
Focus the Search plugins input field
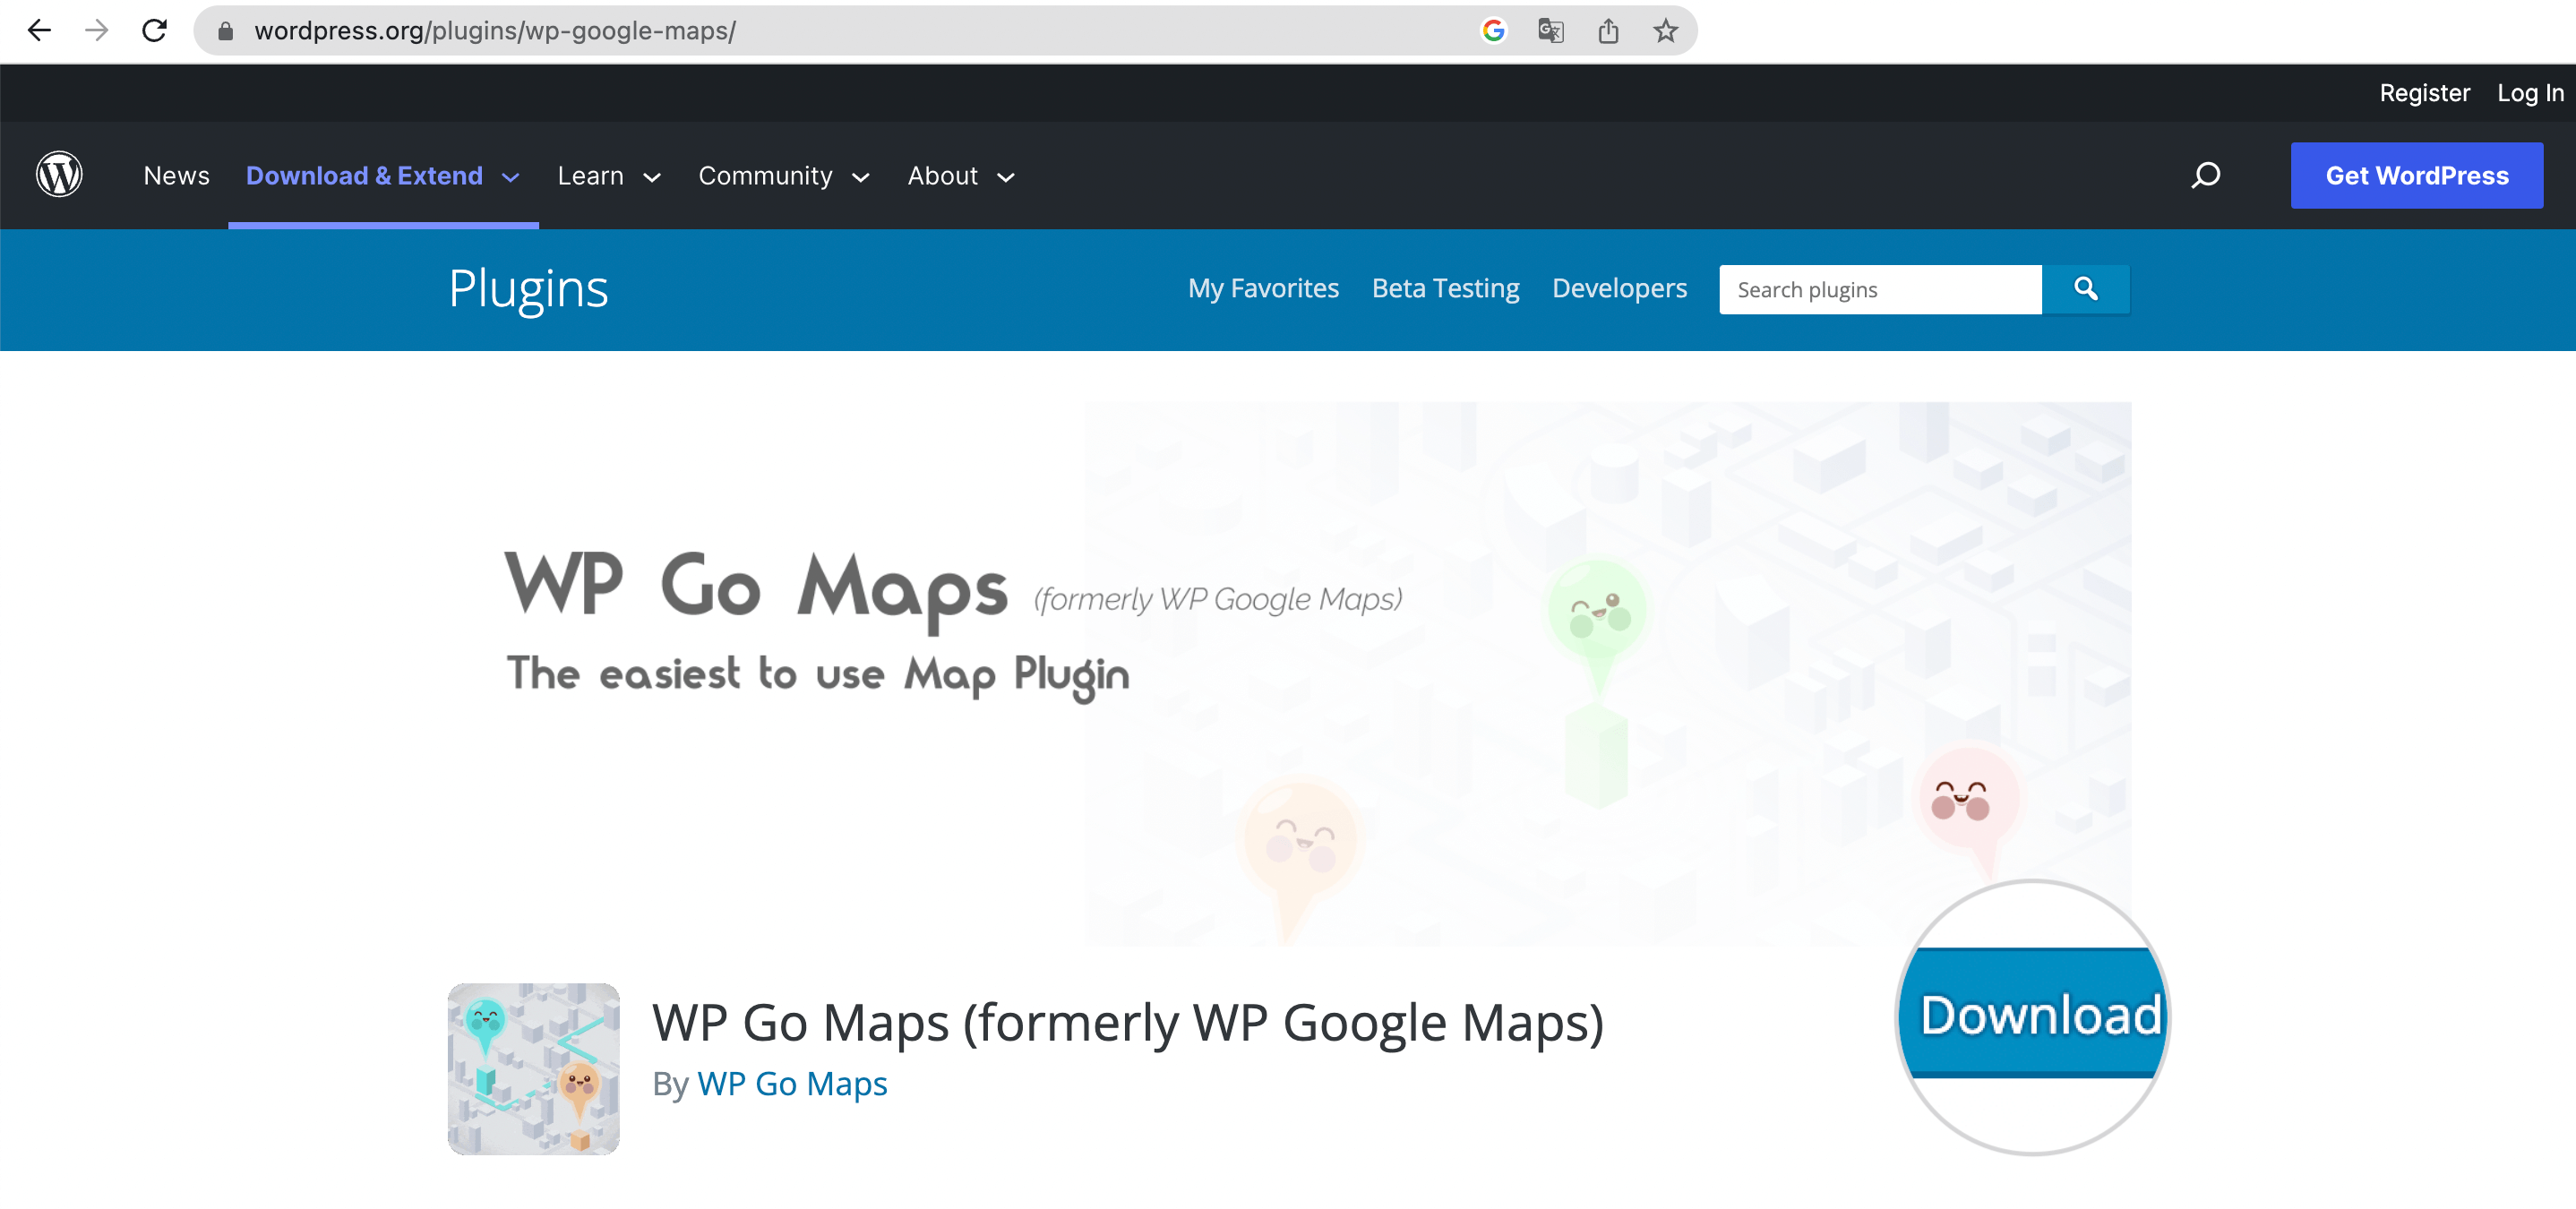1880,289
